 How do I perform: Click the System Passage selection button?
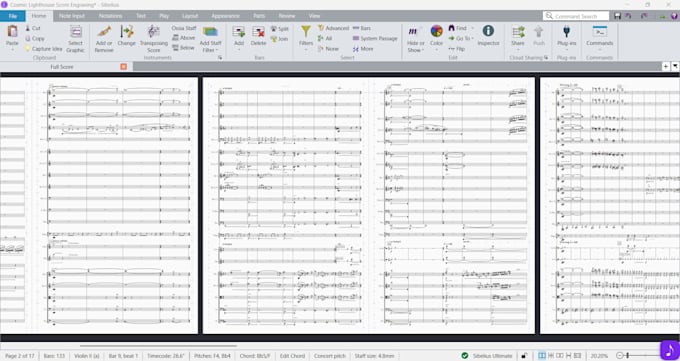(375, 39)
